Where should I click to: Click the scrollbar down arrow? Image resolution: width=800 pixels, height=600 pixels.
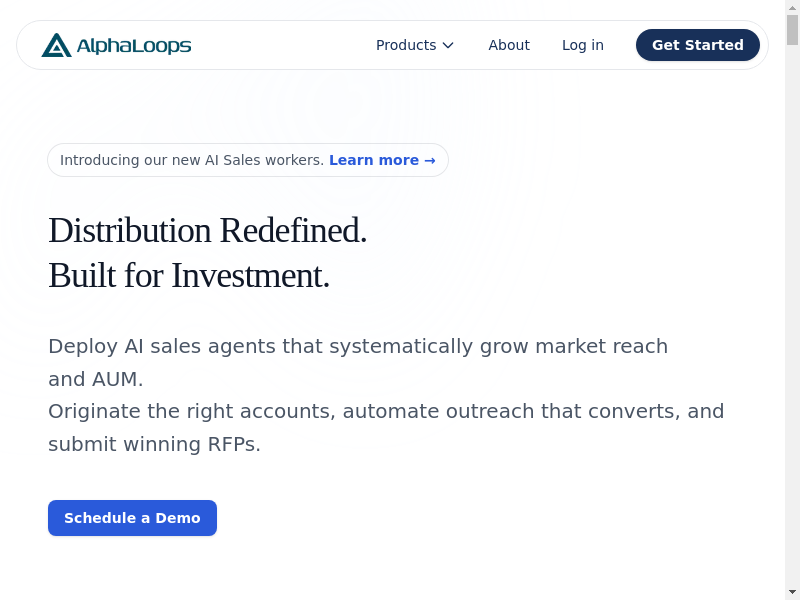point(792,591)
